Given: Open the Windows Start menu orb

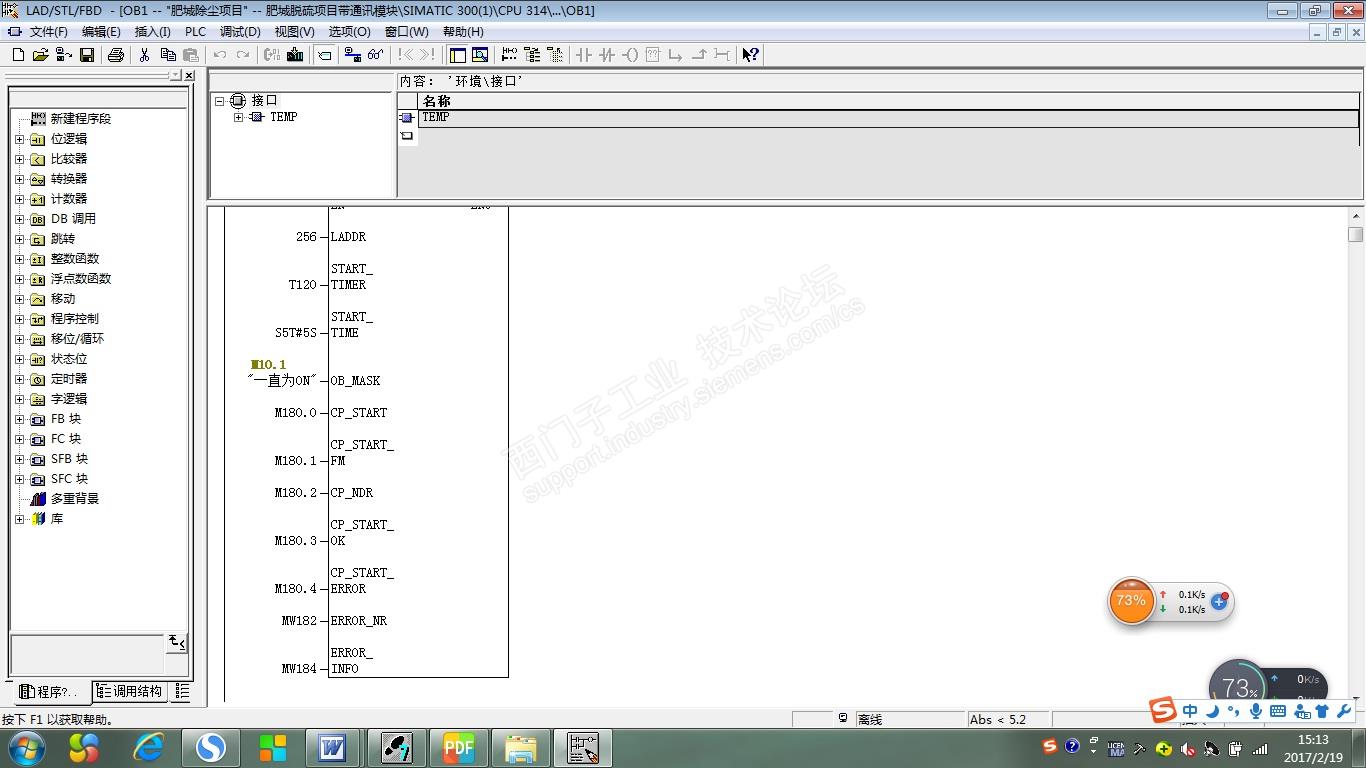Looking at the screenshot, I should (x=26, y=747).
